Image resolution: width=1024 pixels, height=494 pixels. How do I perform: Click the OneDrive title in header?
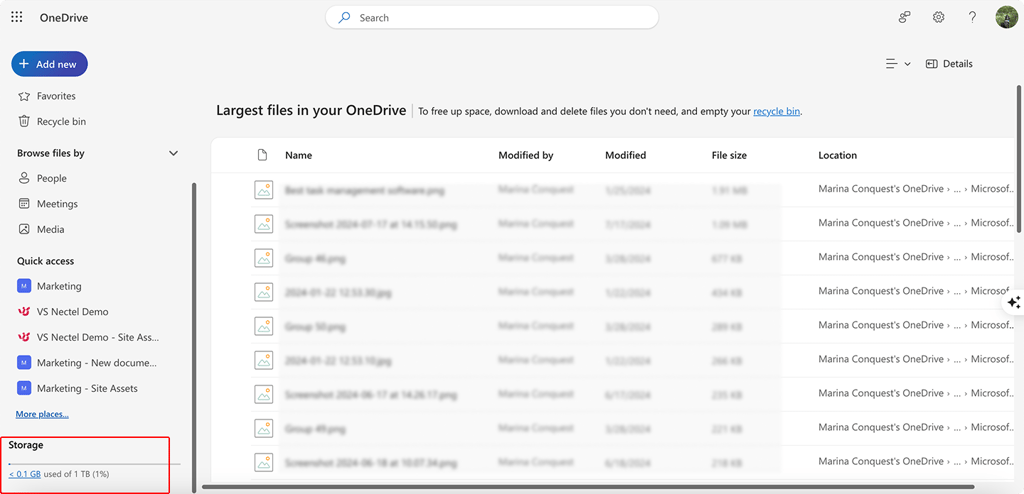point(64,18)
